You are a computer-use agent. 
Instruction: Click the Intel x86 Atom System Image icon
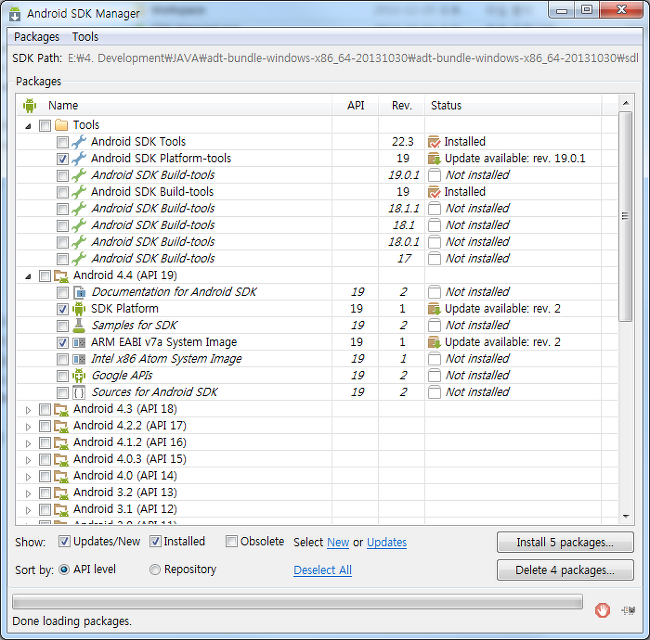79,359
